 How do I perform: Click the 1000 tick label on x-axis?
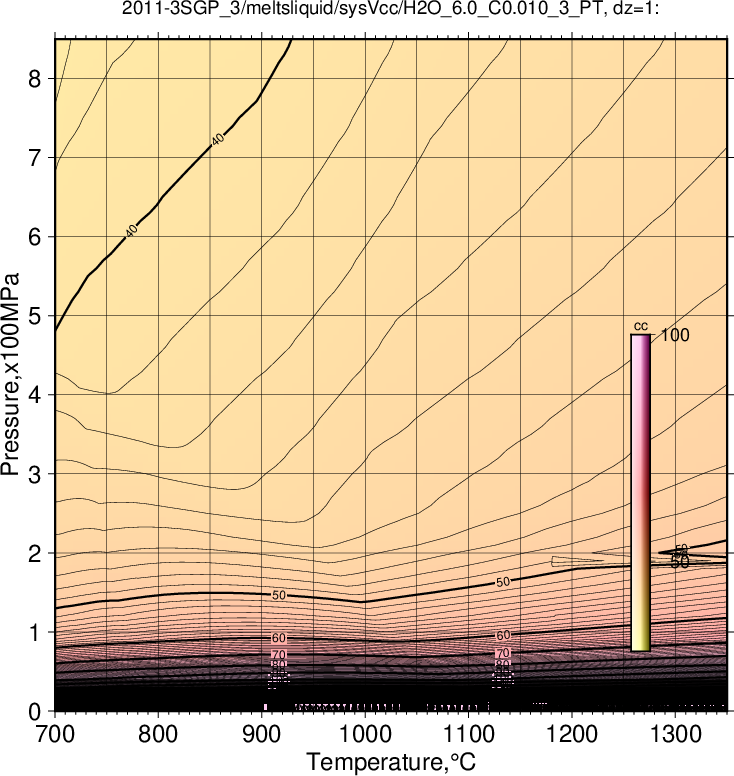pos(365,734)
